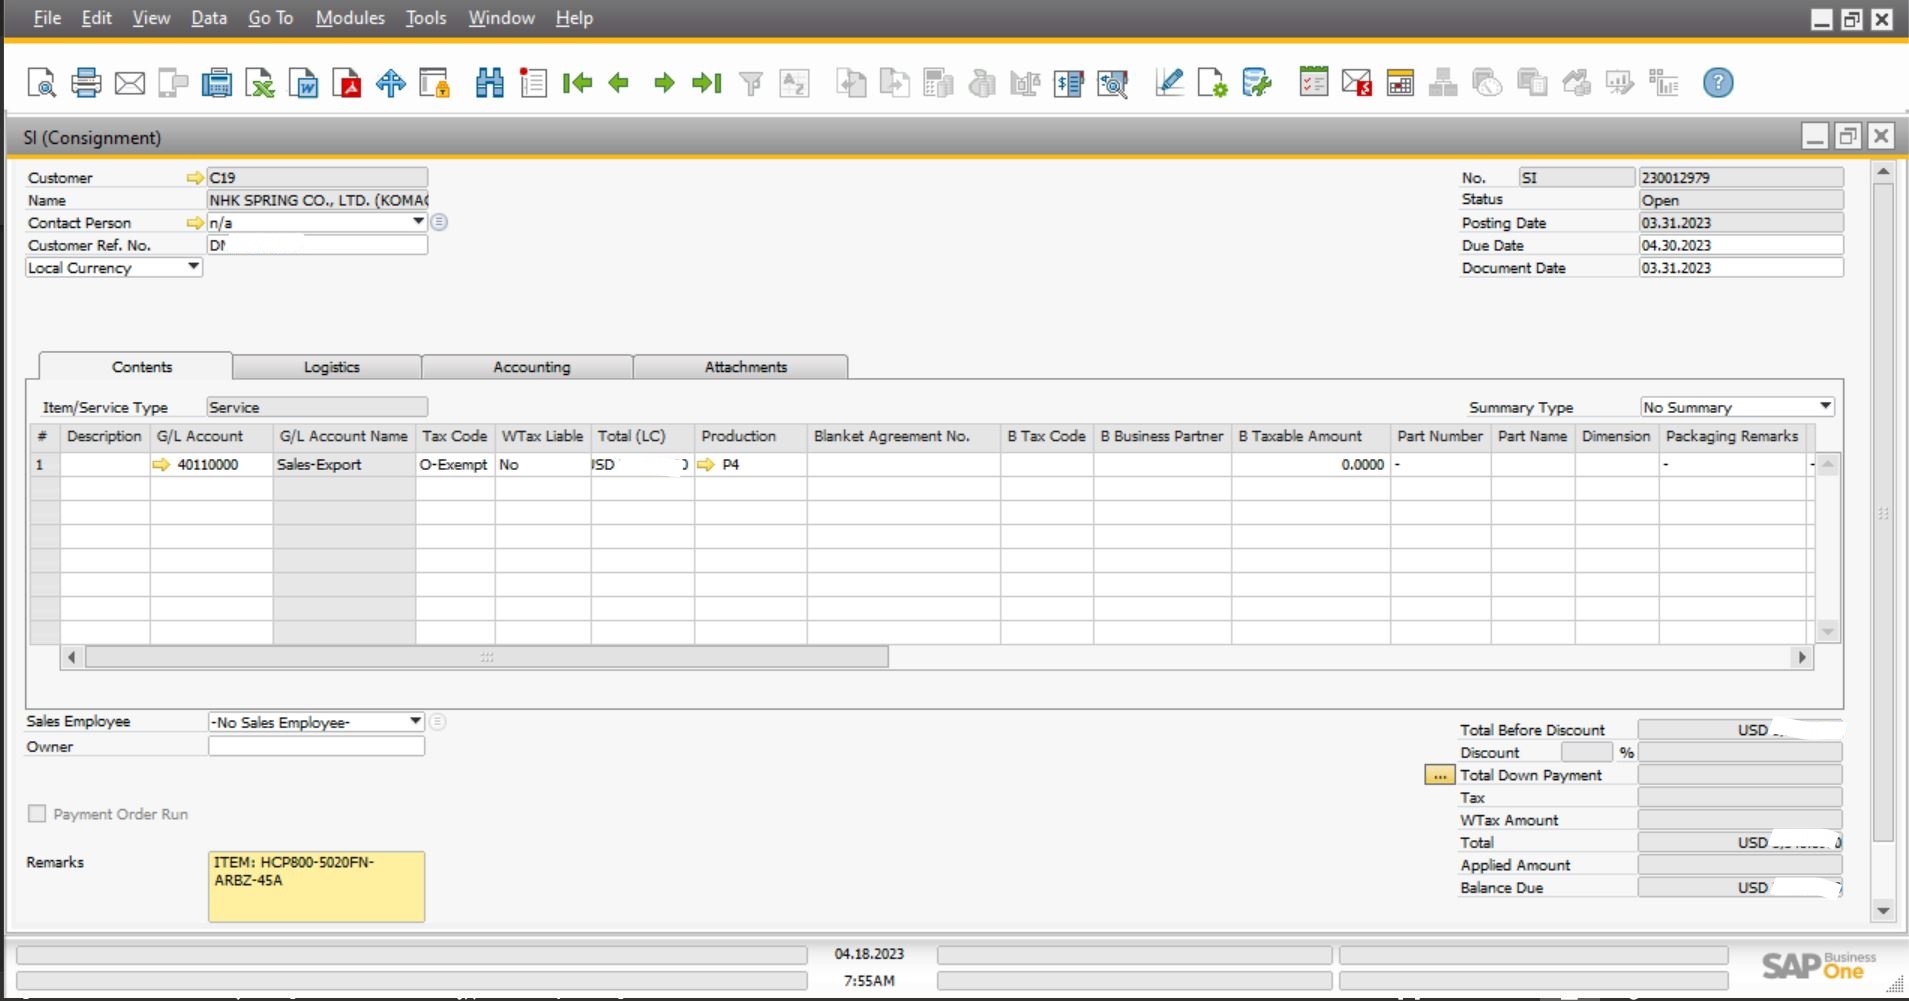Open the Calendar toolbar icon
The width and height of the screenshot is (1909, 1001).
click(1400, 83)
